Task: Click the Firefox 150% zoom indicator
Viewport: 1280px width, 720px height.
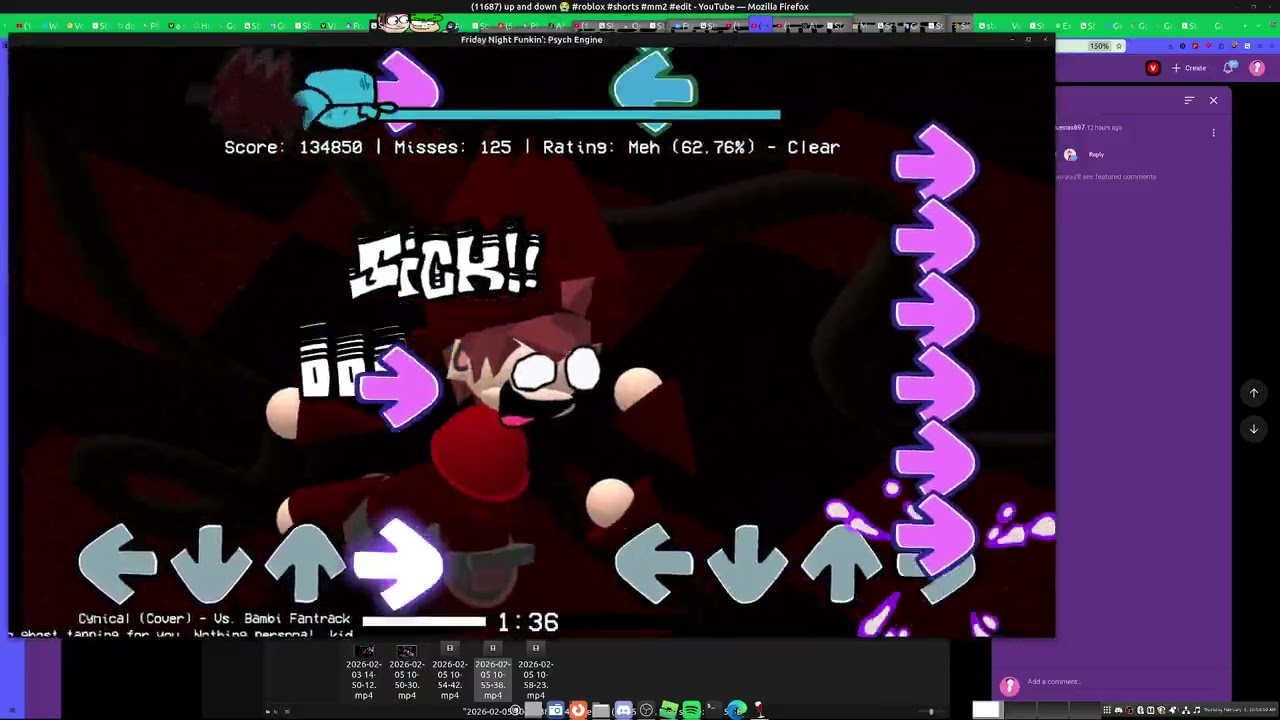Action: (1099, 46)
